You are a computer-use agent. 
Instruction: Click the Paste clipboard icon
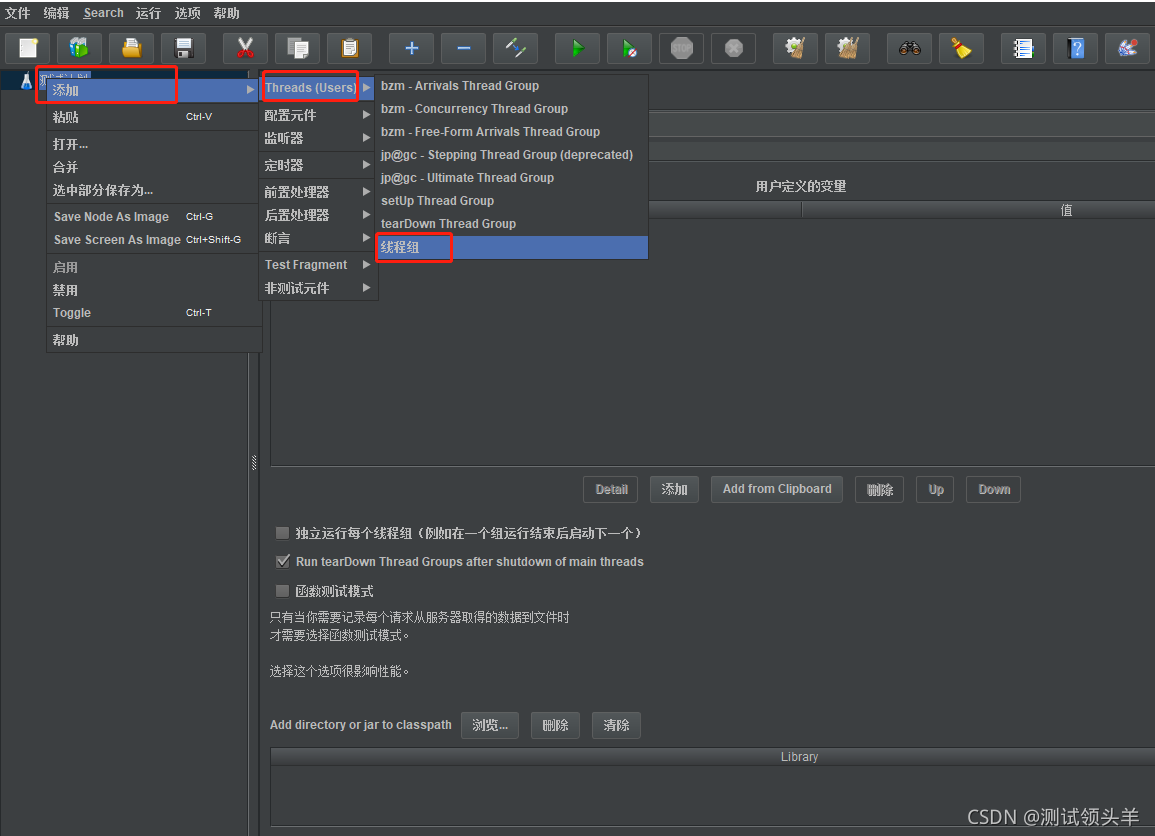[x=349, y=49]
